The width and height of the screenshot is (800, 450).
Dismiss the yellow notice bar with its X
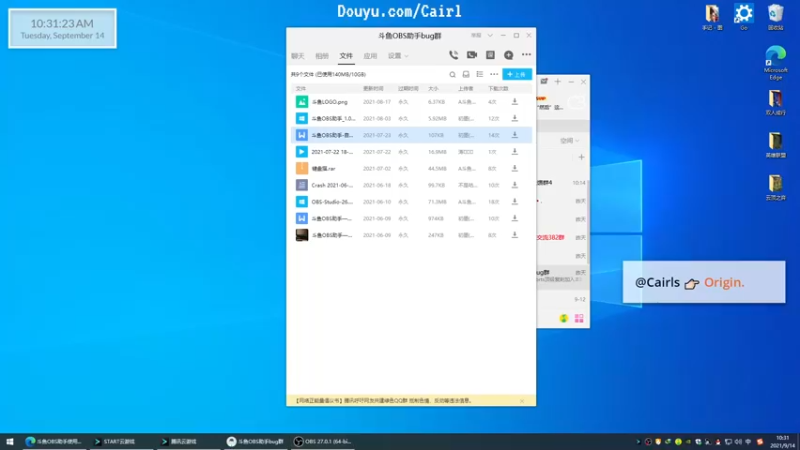click(x=521, y=401)
